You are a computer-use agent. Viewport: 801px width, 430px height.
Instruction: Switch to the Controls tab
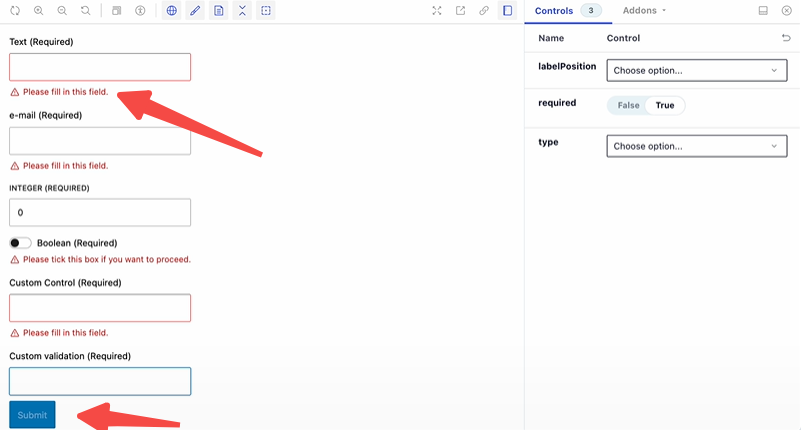click(x=555, y=11)
